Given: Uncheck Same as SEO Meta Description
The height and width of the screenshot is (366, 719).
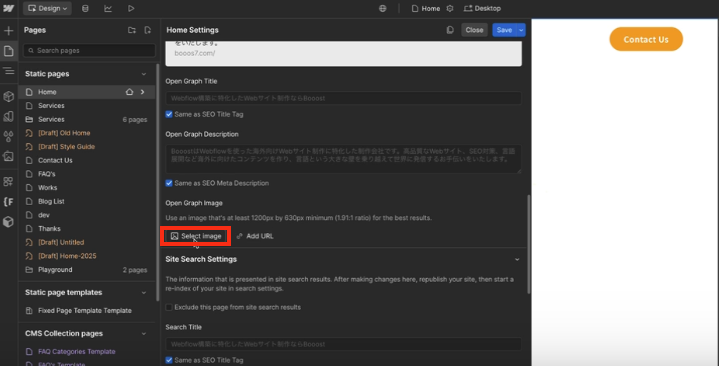Looking at the screenshot, I should 169,183.
